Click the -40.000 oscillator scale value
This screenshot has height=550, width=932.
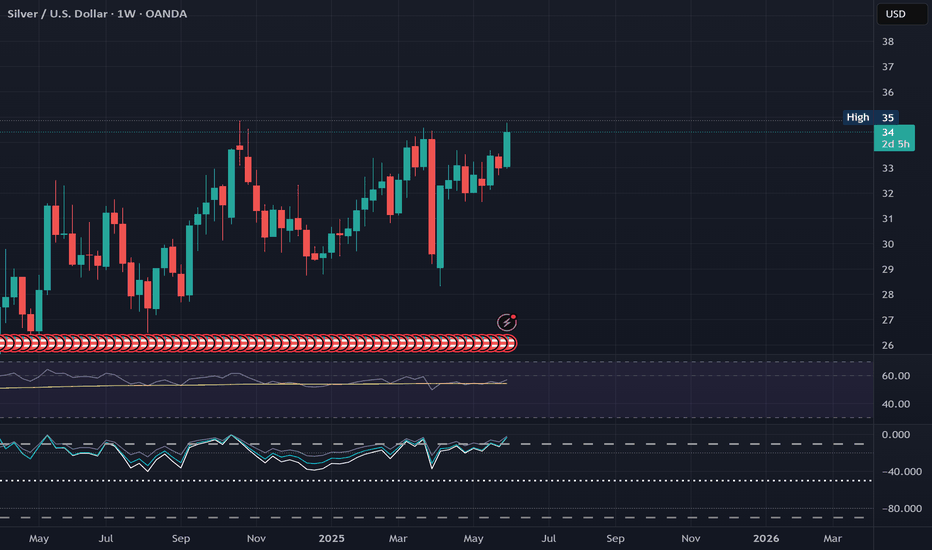coord(902,472)
